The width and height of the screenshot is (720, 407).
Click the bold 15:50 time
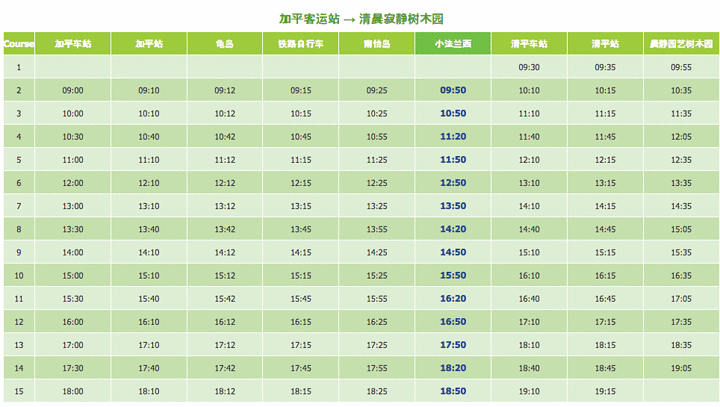coord(453,275)
